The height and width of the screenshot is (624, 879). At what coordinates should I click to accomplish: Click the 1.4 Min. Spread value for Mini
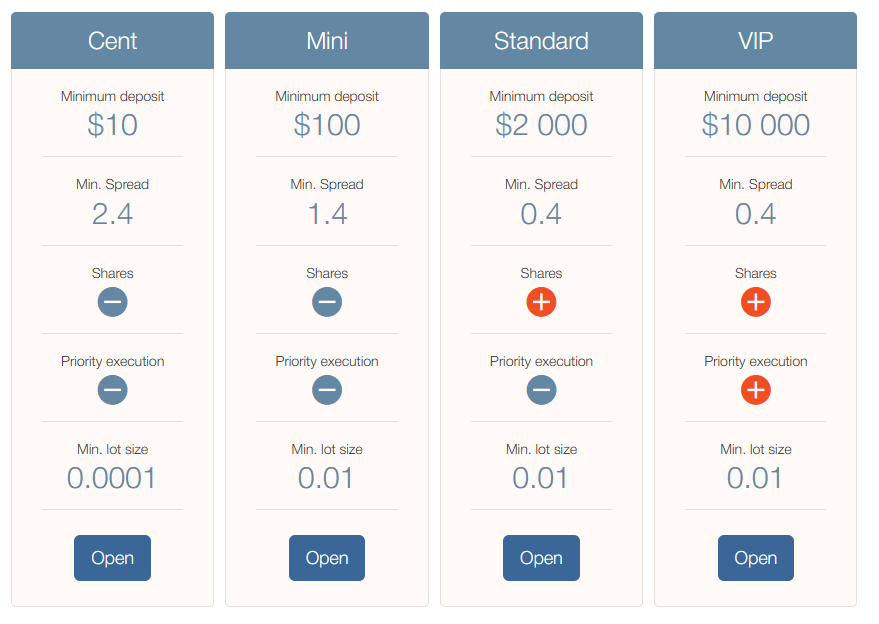pos(327,213)
